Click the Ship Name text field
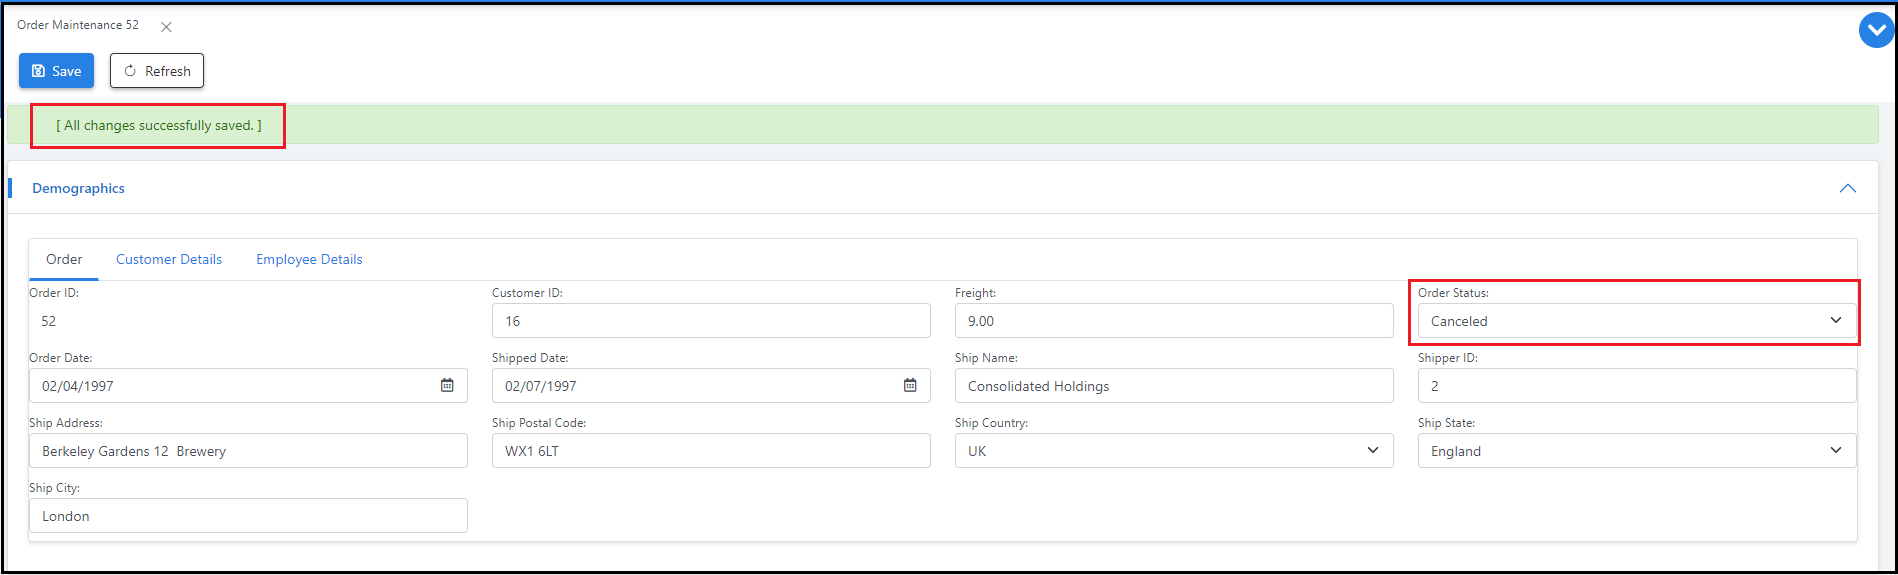1898x575 pixels. [1173, 386]
